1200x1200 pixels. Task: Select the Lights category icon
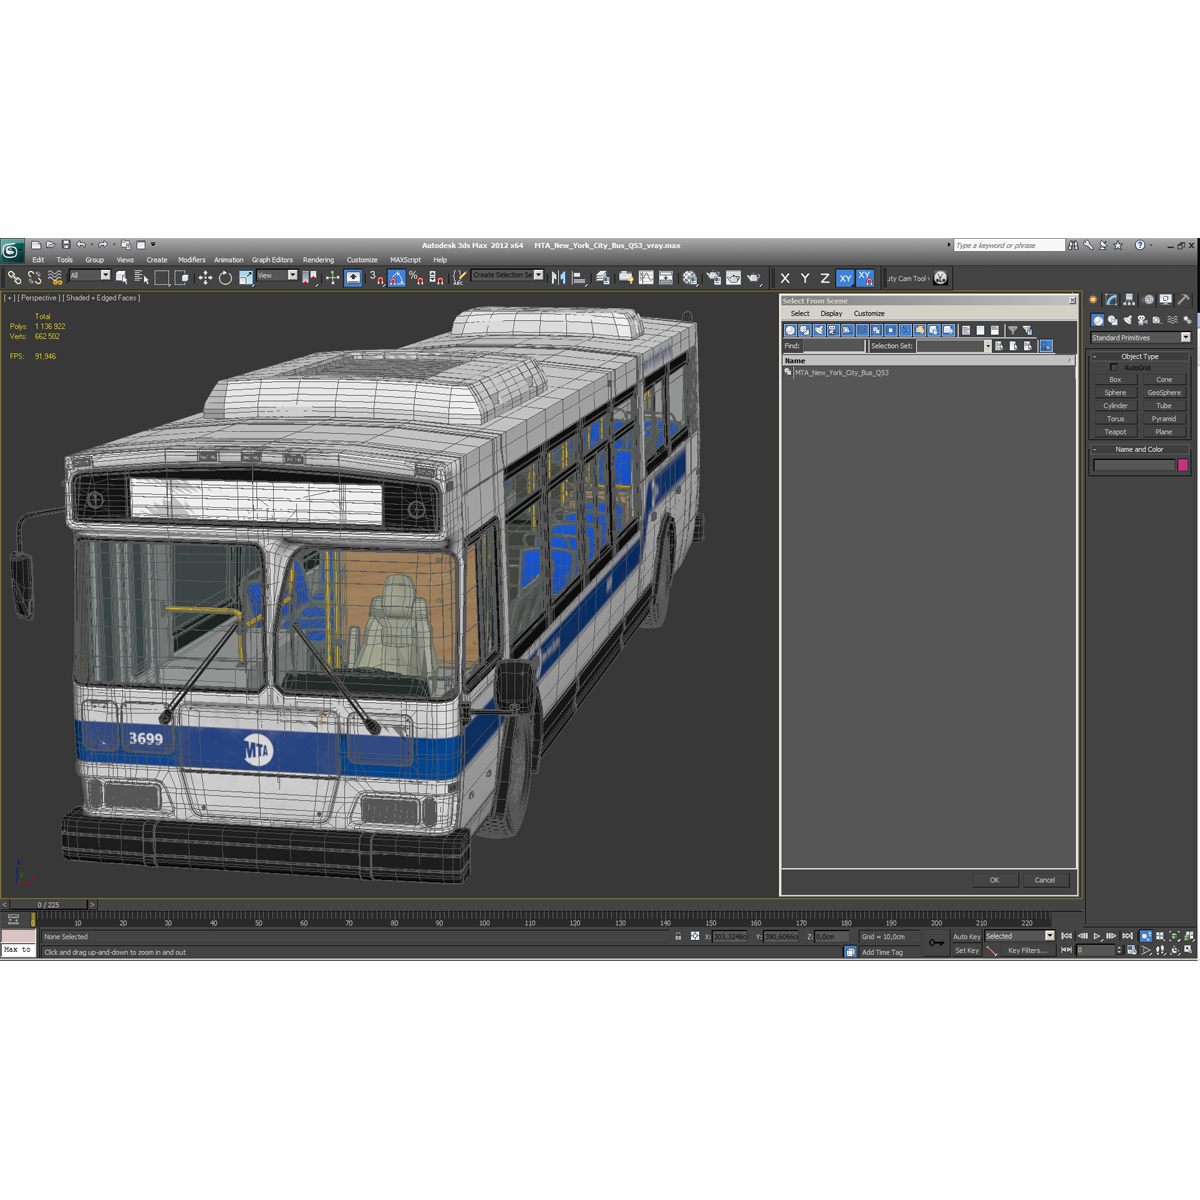point(1127,320)
